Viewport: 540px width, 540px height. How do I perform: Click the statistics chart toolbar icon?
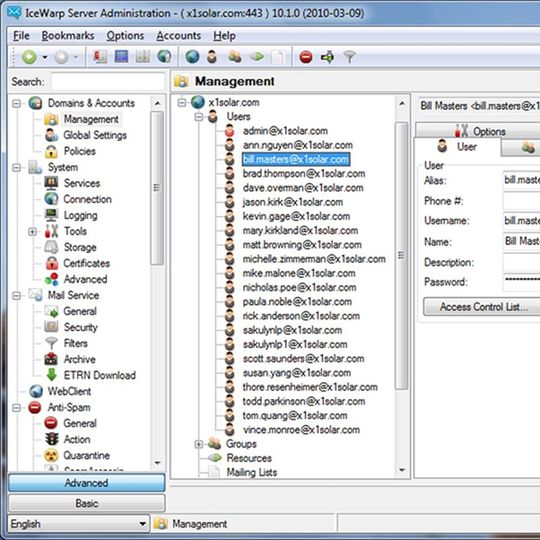(x=143, y=56)
